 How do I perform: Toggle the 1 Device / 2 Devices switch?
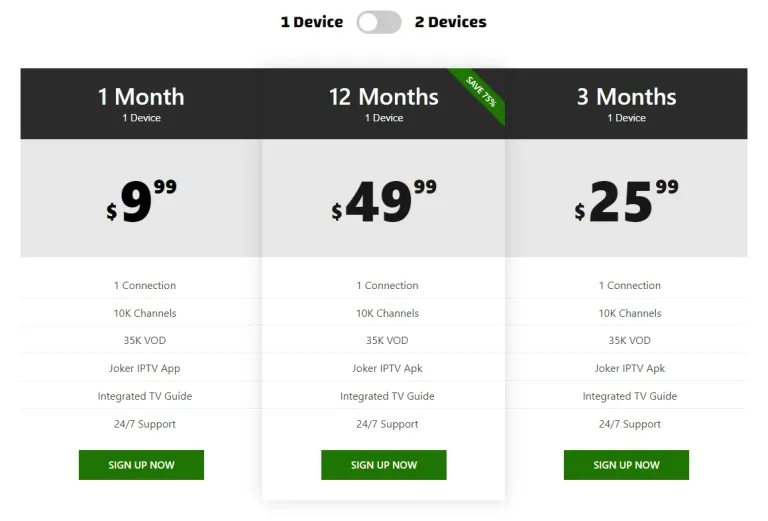click(x=379, y=22)
